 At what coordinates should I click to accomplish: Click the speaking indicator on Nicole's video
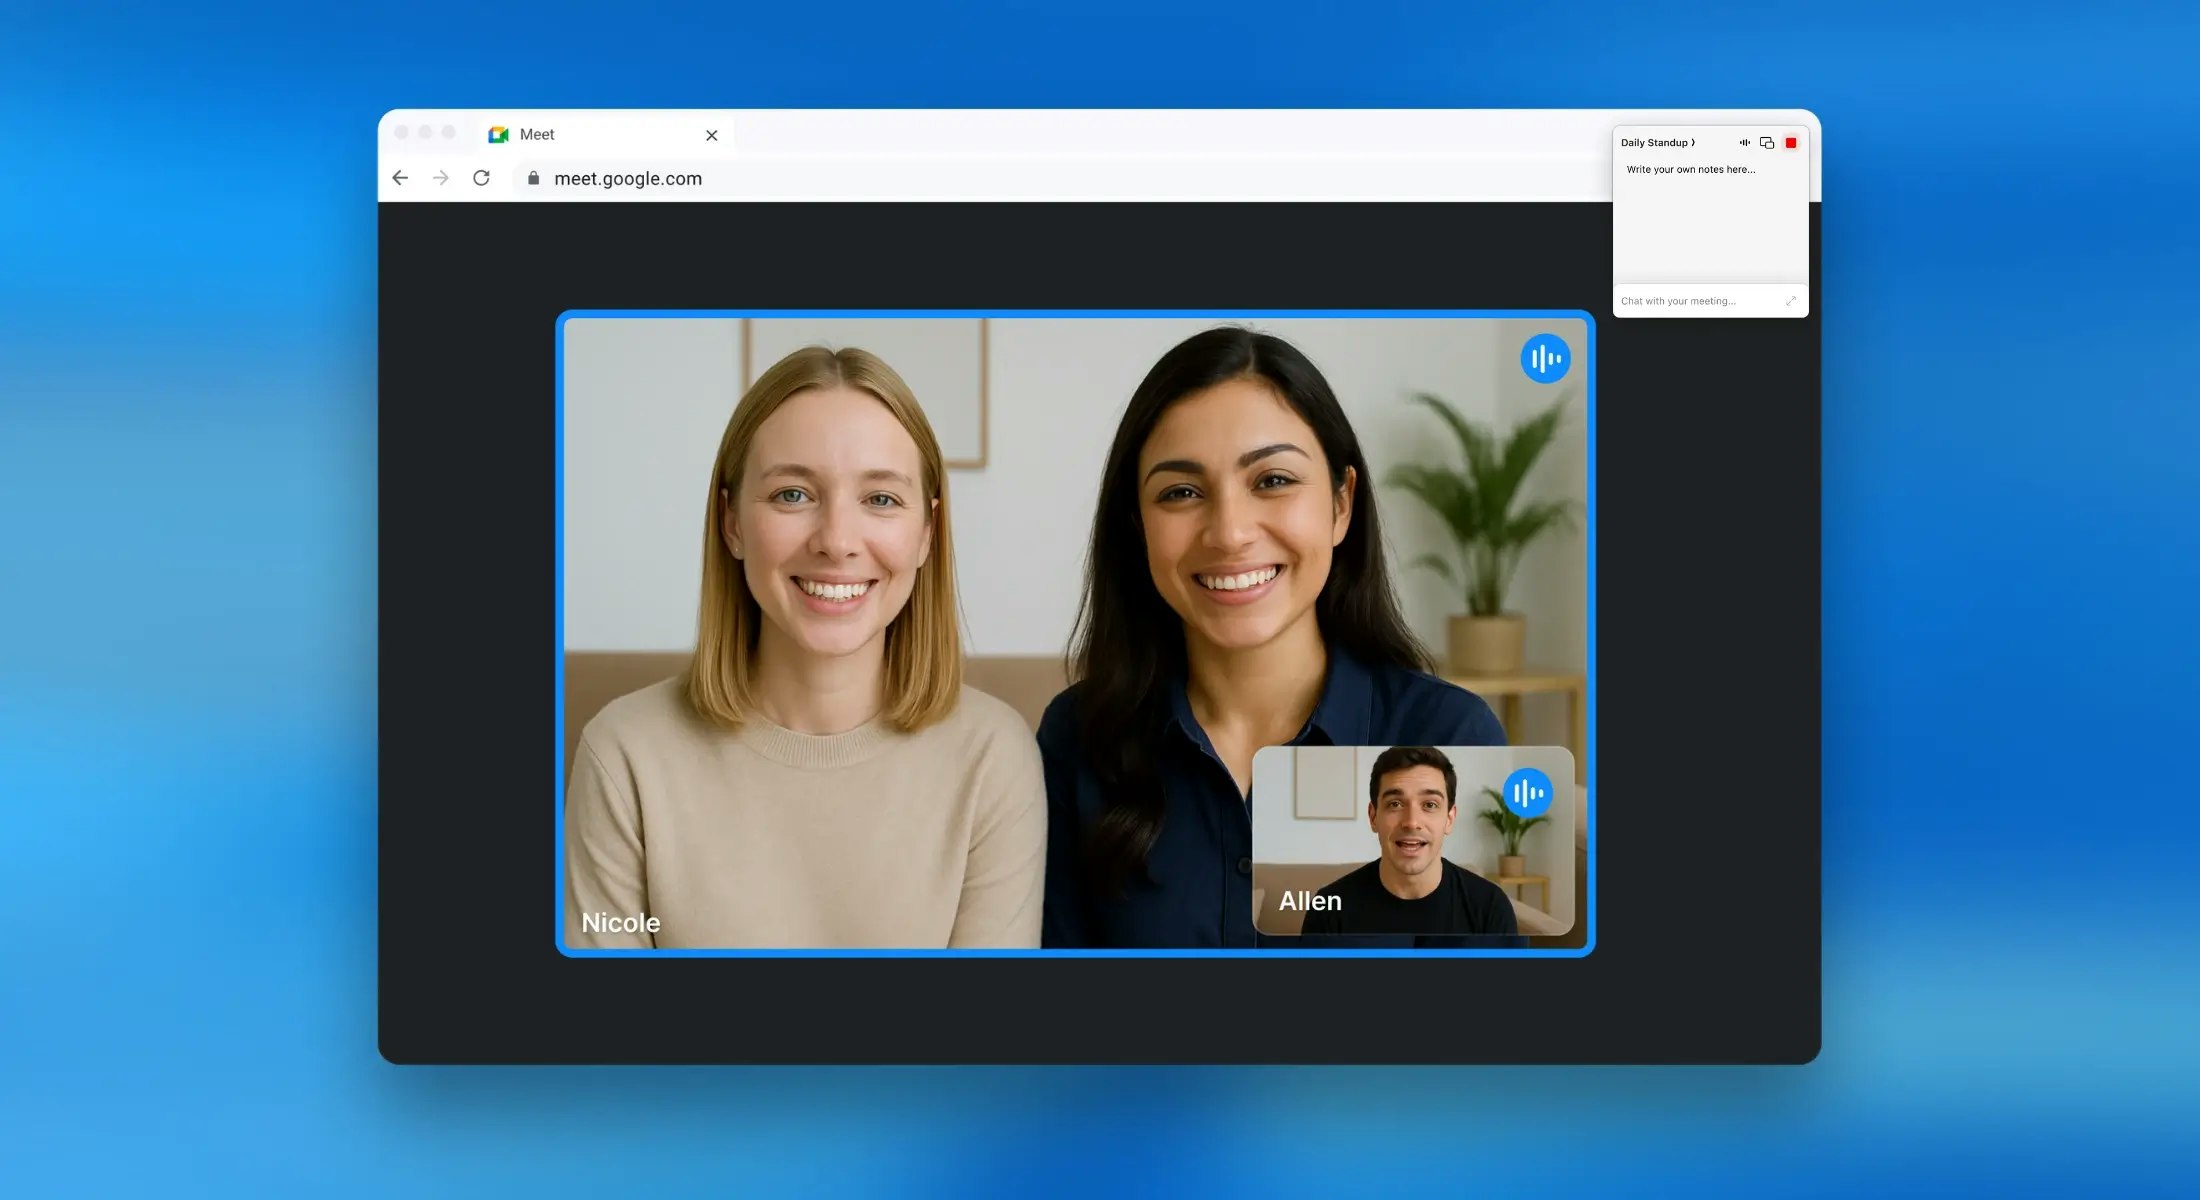click(x=1545, y=359)
